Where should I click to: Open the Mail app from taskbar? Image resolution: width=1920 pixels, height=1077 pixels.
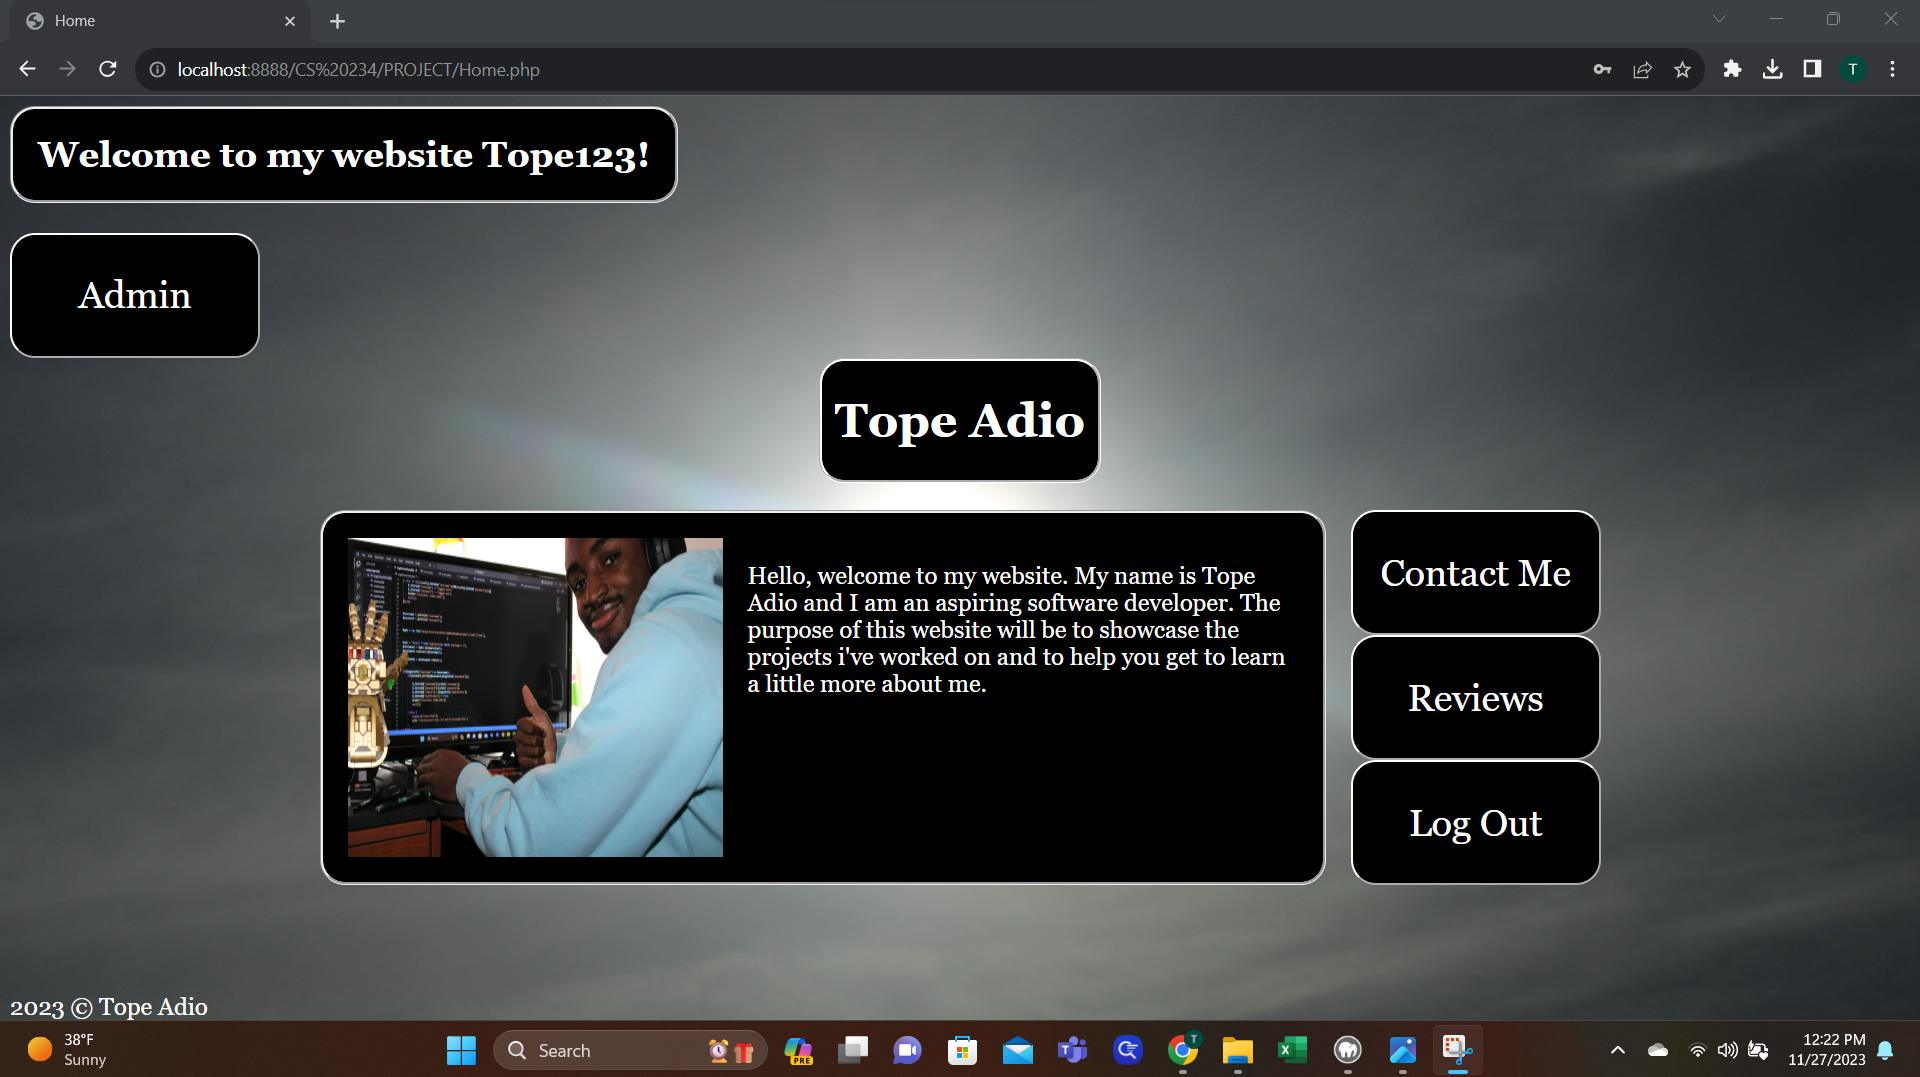tap(1018, 1050)
